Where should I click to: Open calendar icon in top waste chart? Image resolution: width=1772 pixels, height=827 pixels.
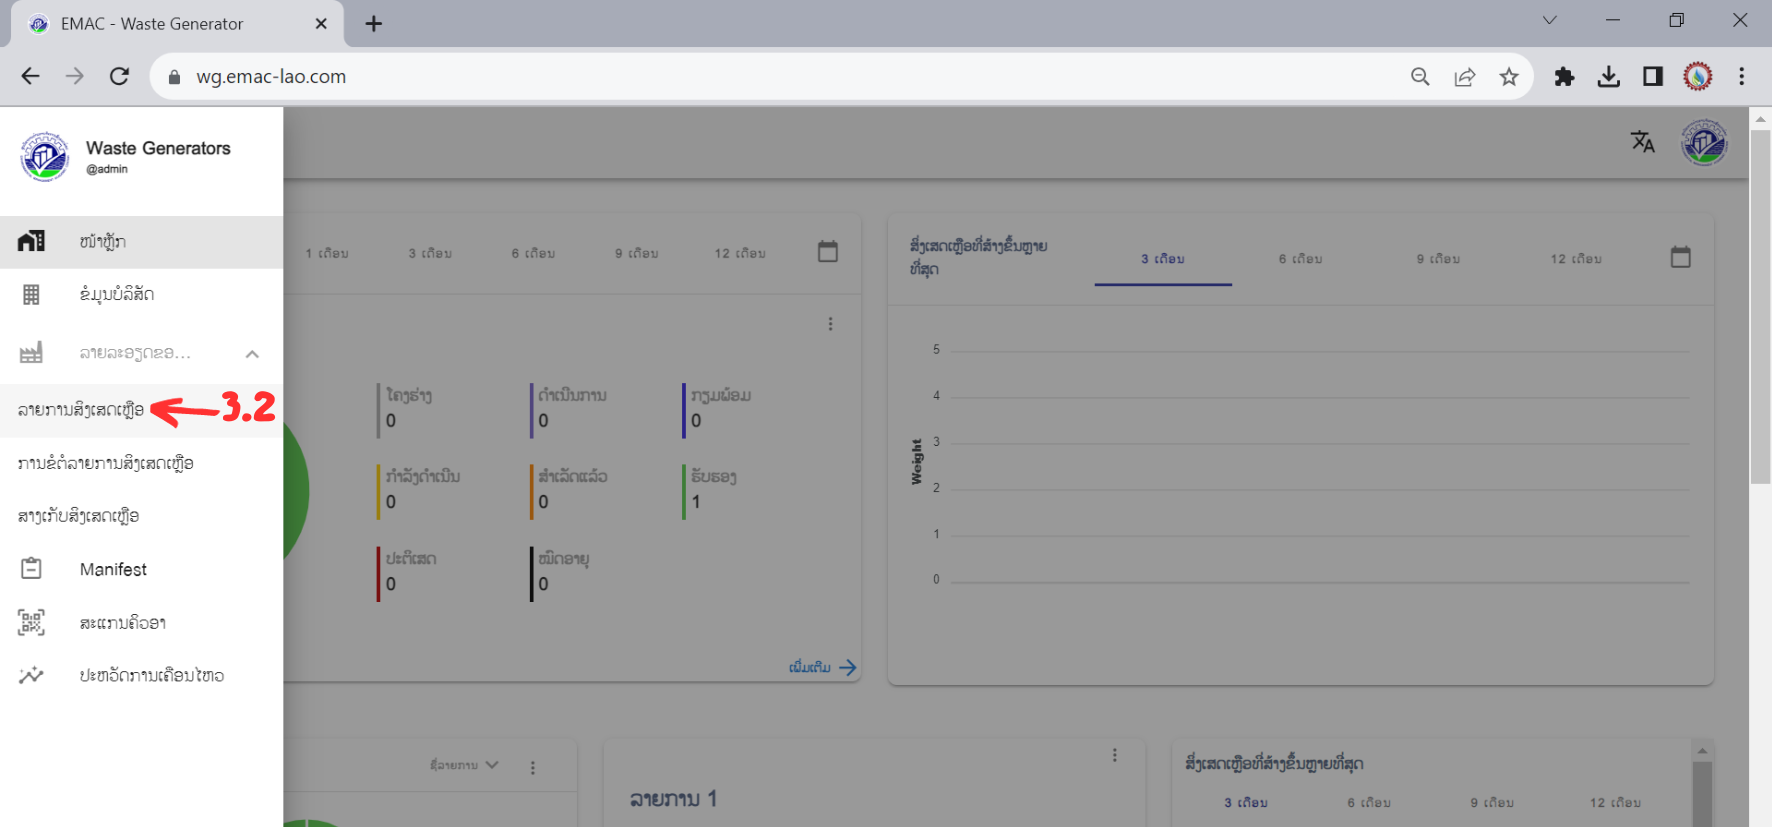tap(1680, 258)
